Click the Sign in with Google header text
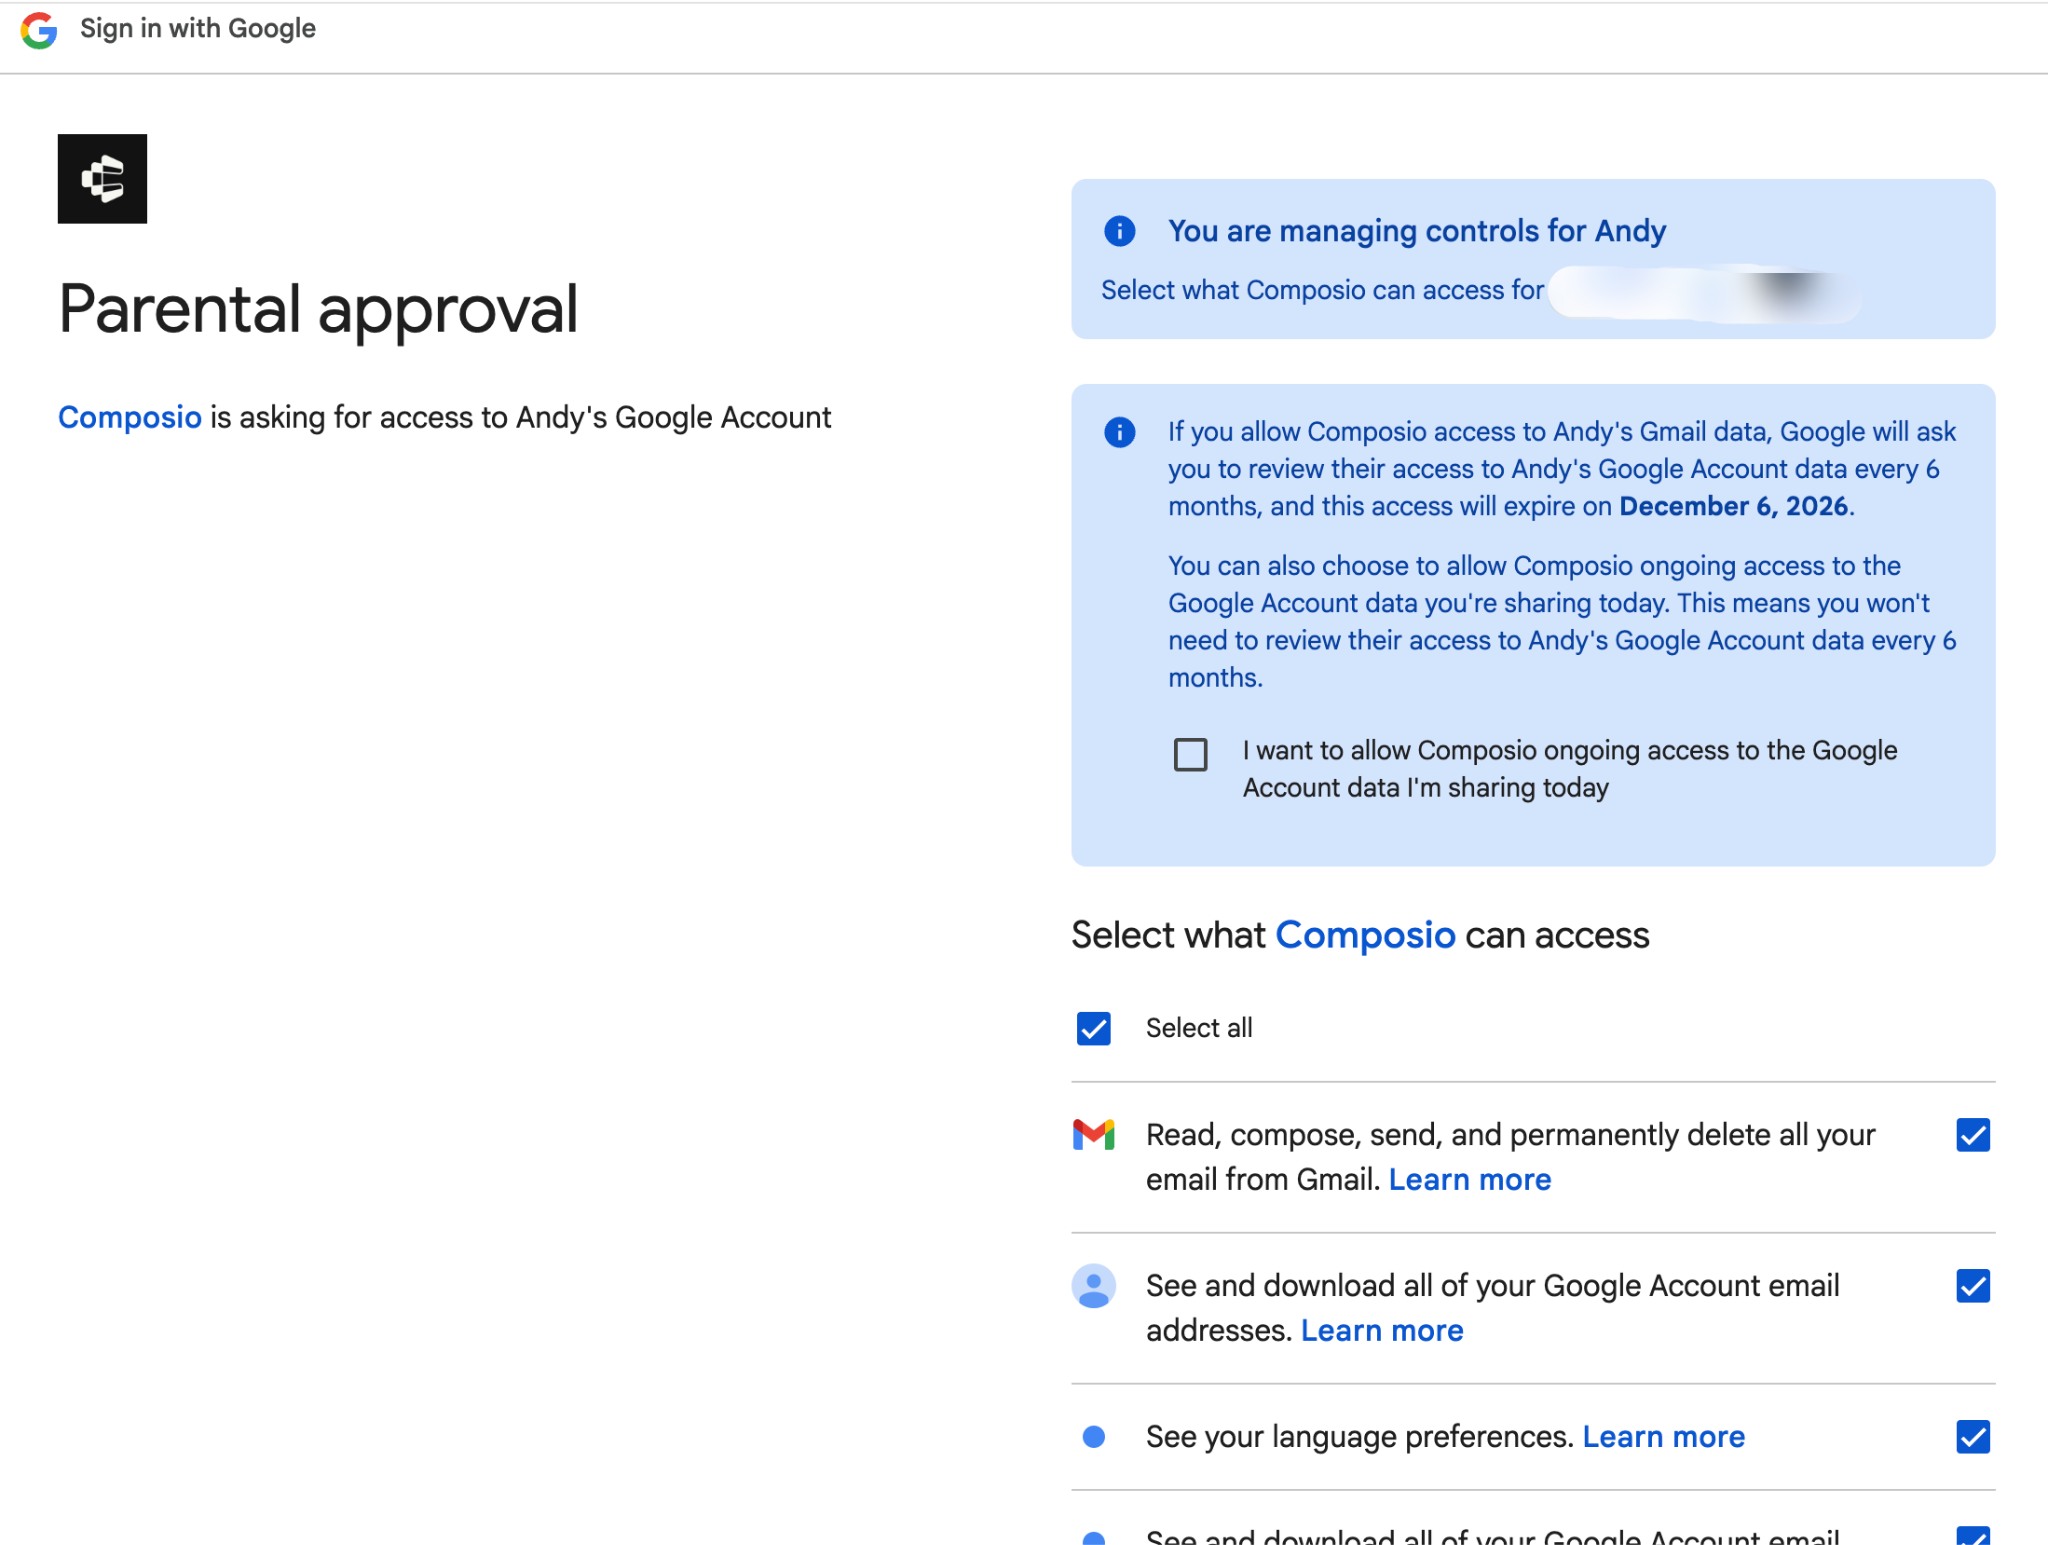Viewport: 2048px width, 1545px height. point(198,29)
